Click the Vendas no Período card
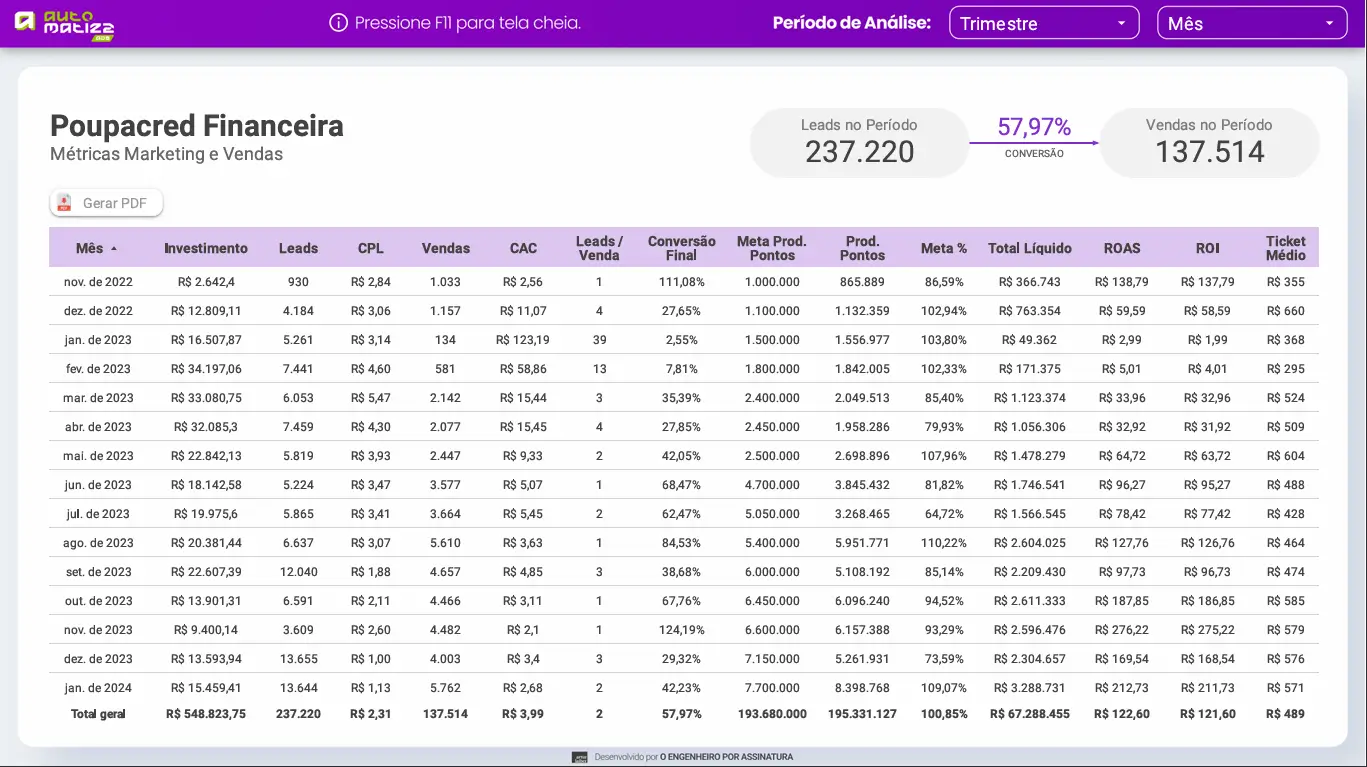 1209,142
